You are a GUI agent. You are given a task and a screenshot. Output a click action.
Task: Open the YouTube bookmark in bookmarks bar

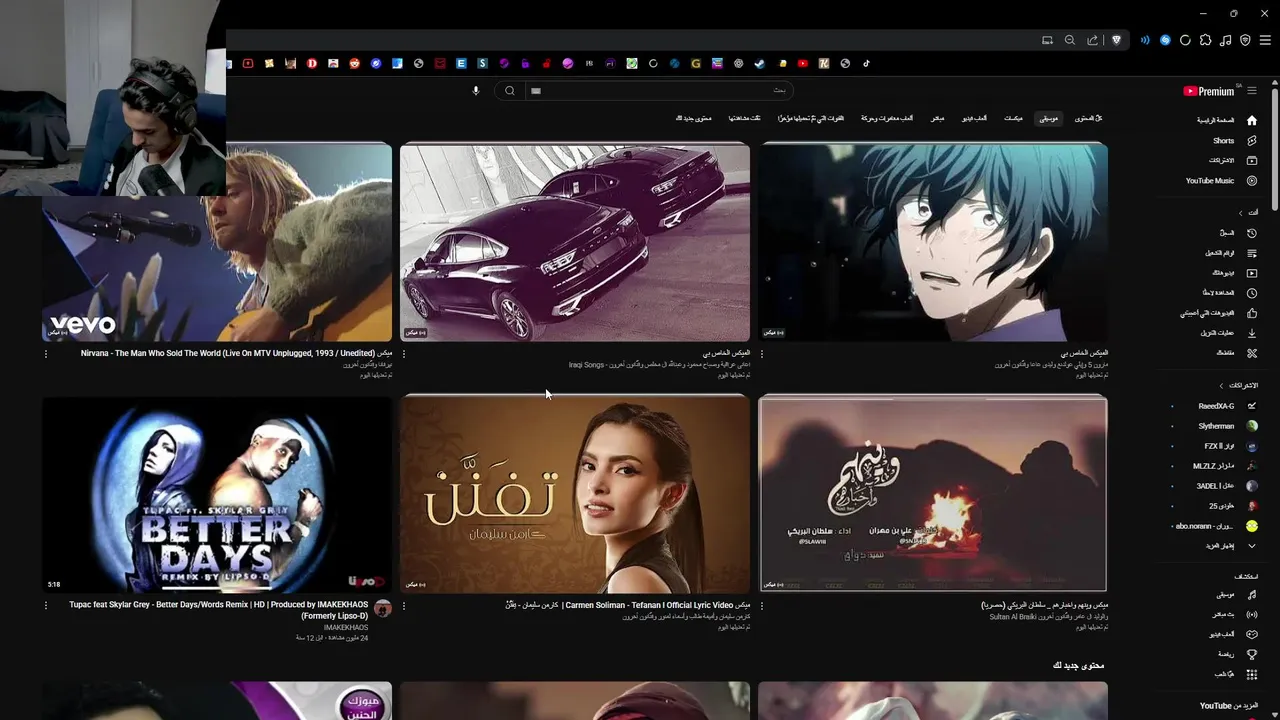803,63
